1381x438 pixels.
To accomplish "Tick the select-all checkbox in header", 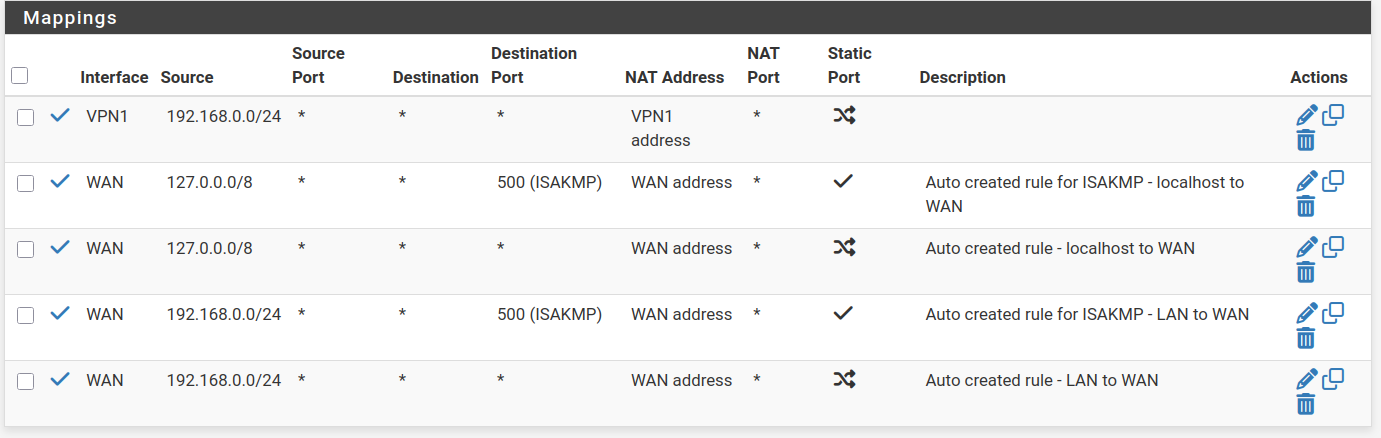I will point(19,75).
